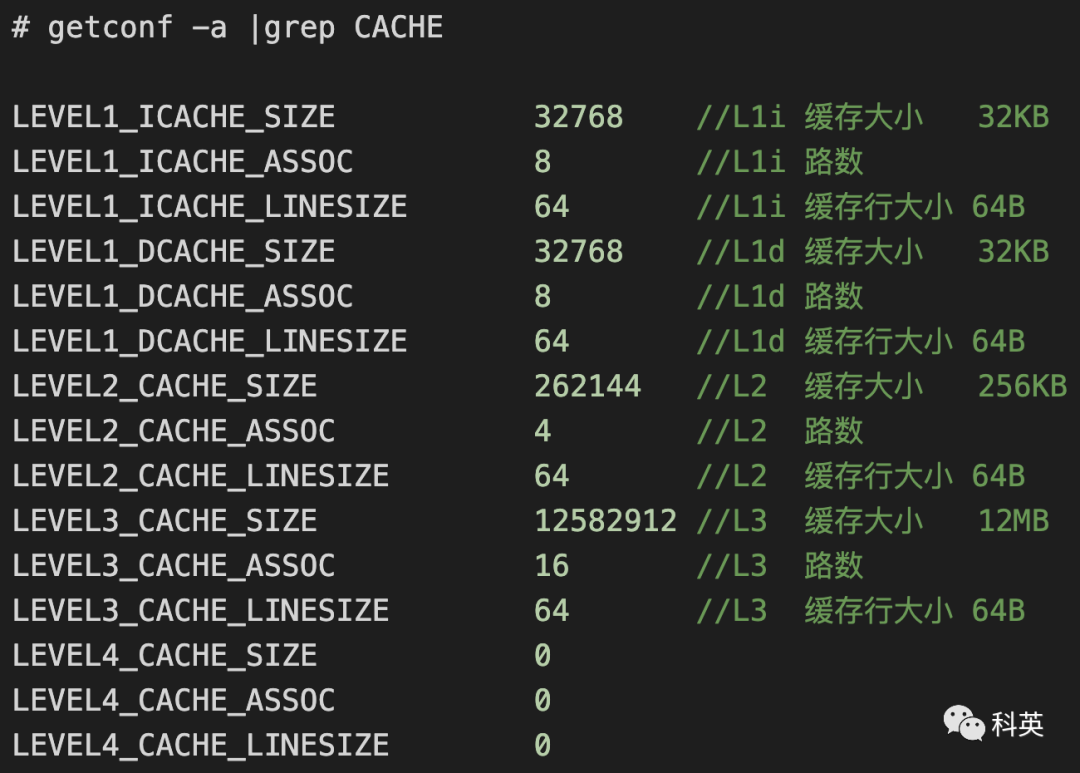Click the value 12582912
This screenshot has width=1080, height=773.
[605, 521]
